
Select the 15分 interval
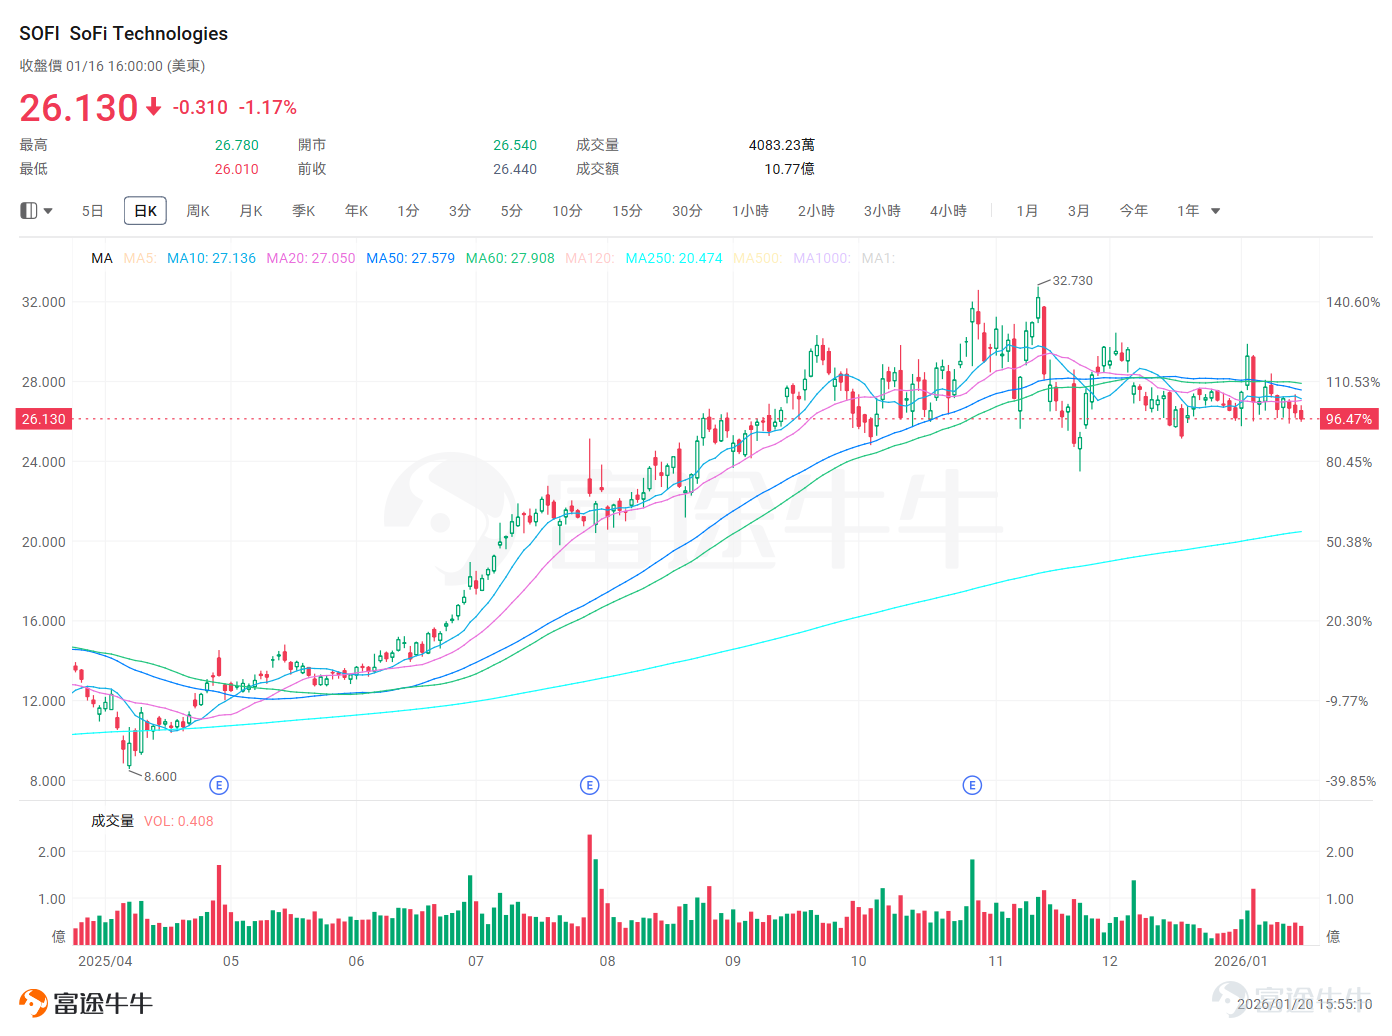tap(627, 211)
